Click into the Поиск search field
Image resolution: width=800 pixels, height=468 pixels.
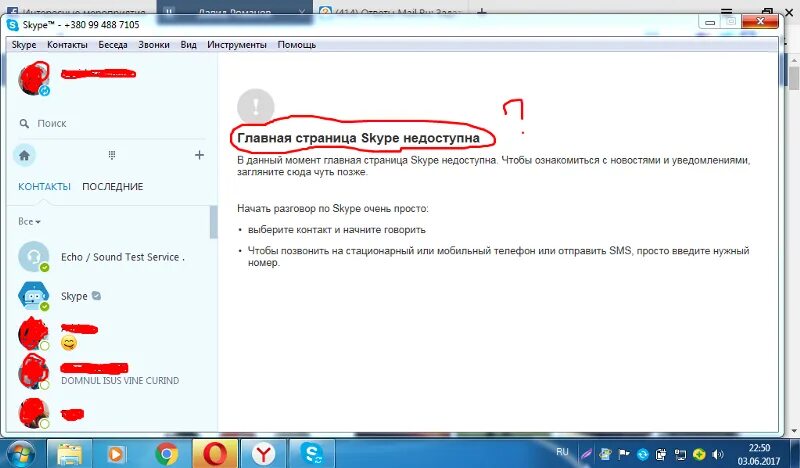click(112, 124)
